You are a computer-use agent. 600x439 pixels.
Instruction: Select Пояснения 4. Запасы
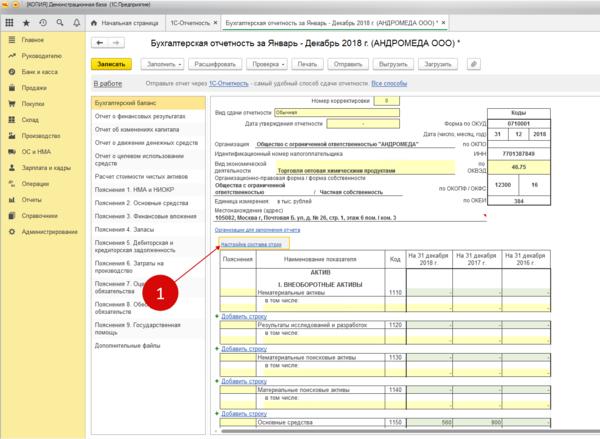tap(148, 229)
